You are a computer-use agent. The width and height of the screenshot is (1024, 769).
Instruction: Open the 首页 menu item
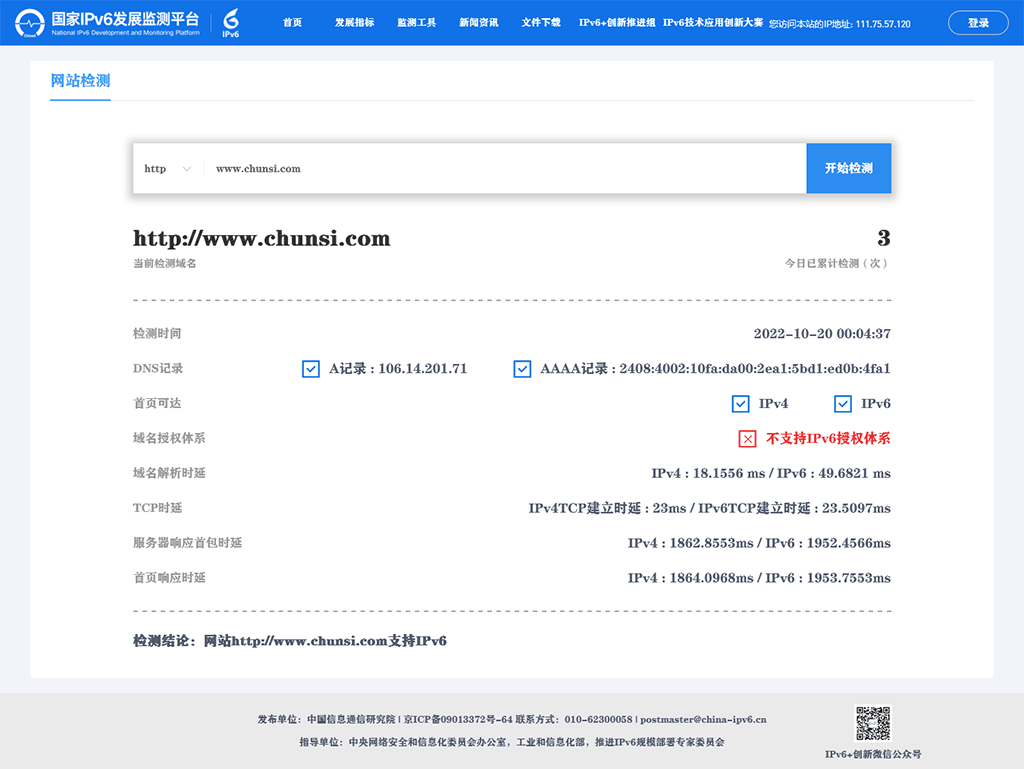pos(292,23)
